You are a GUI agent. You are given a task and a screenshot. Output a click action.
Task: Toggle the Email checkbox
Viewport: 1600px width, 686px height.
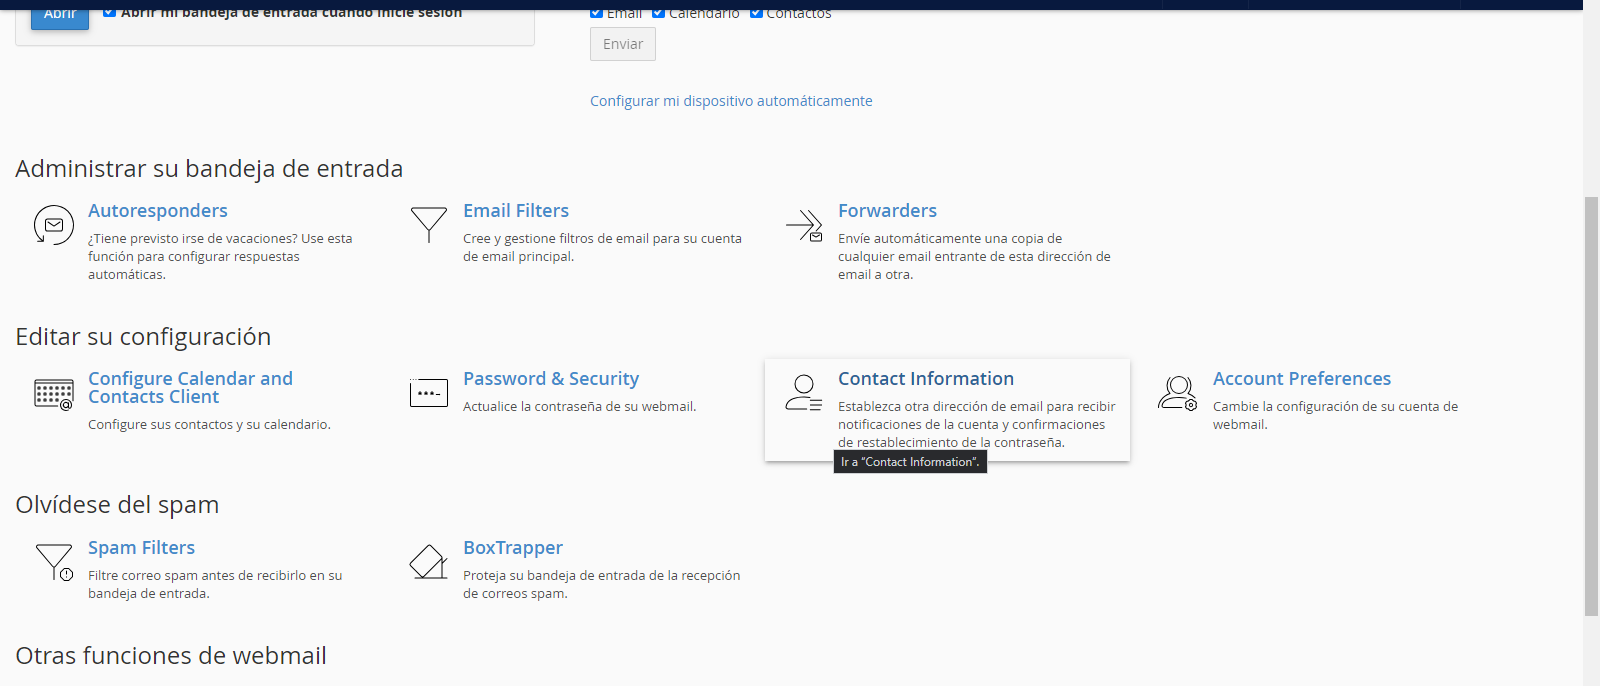[597, 13]
